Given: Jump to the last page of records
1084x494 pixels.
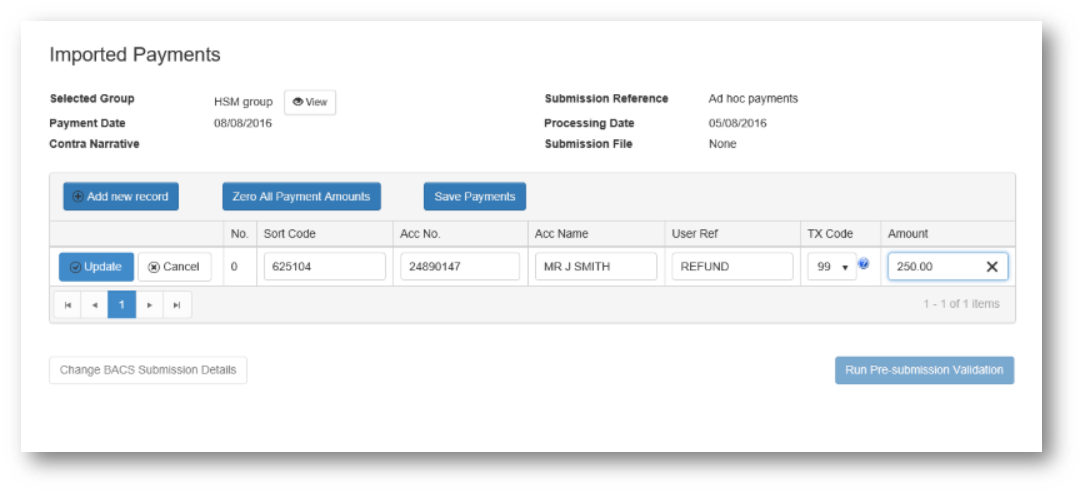Looking at the screenshot, I should pos(177,305).
